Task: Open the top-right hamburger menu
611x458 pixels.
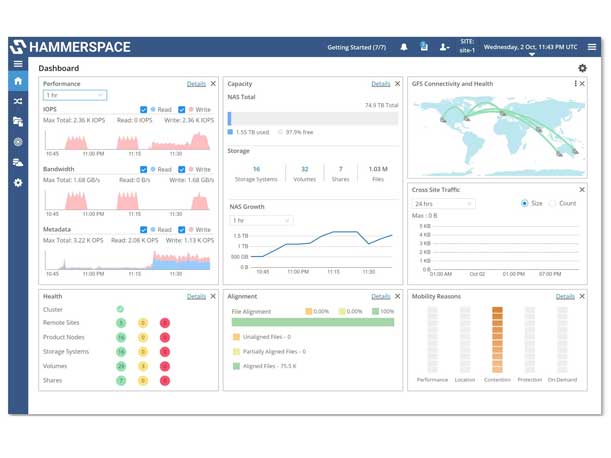Action: pyautogui.click(x=592, y=47)
